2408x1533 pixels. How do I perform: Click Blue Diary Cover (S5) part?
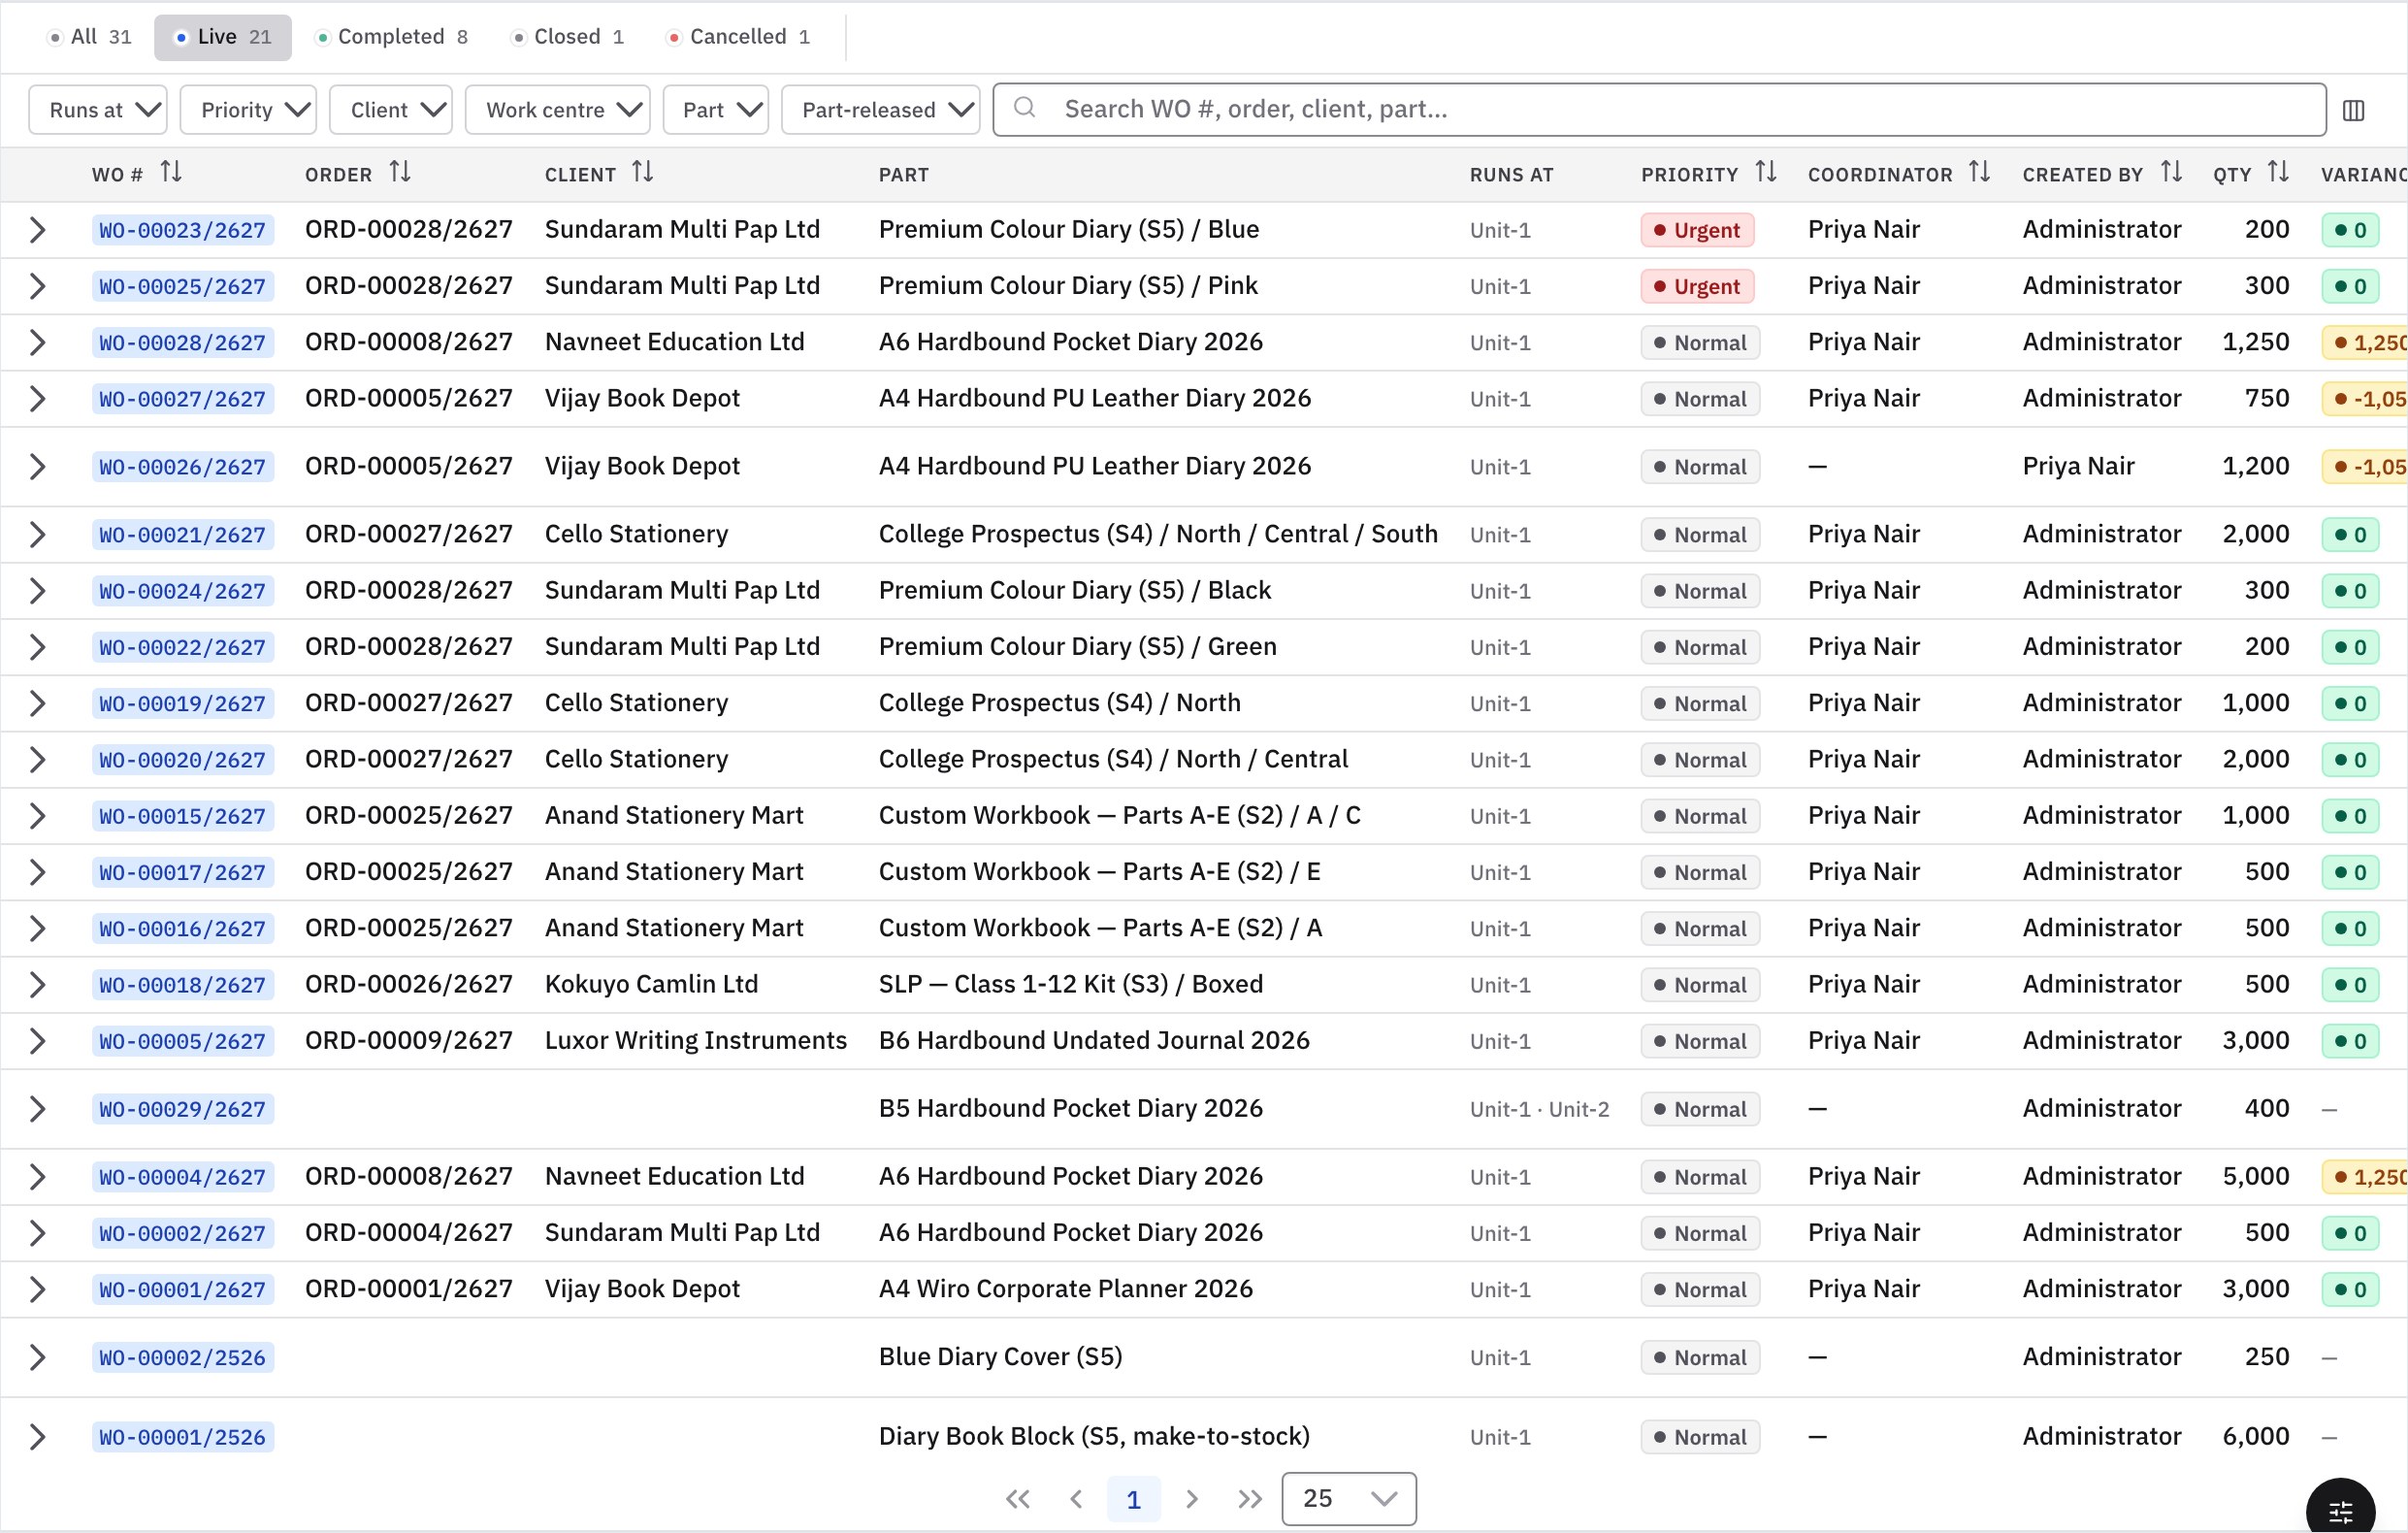click(1000, 1357)
